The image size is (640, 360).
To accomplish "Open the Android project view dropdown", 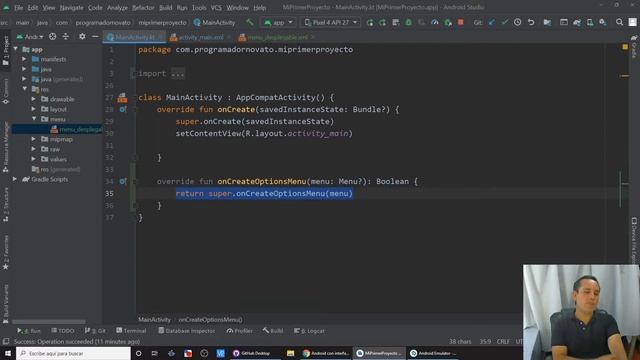I will pyautogui.click(x=30, y=37).
